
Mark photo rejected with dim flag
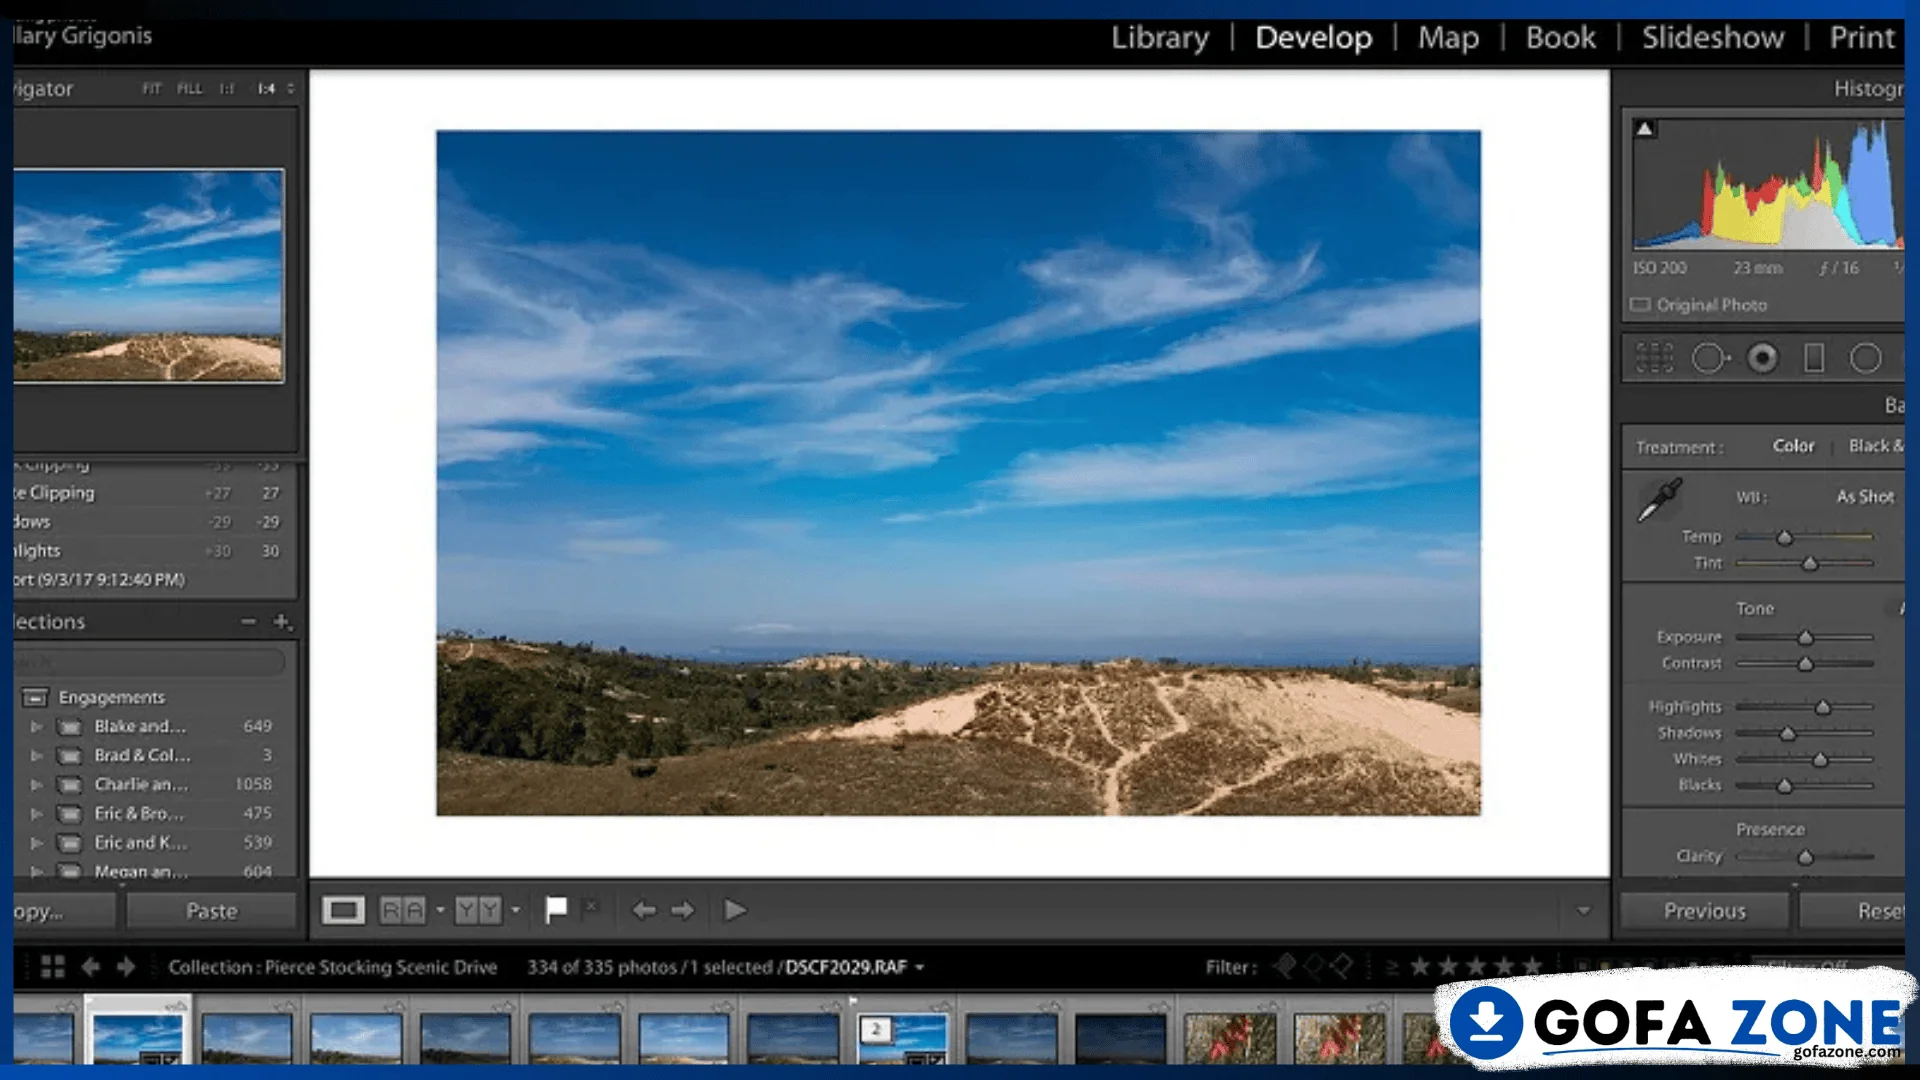tap(591, 907)
